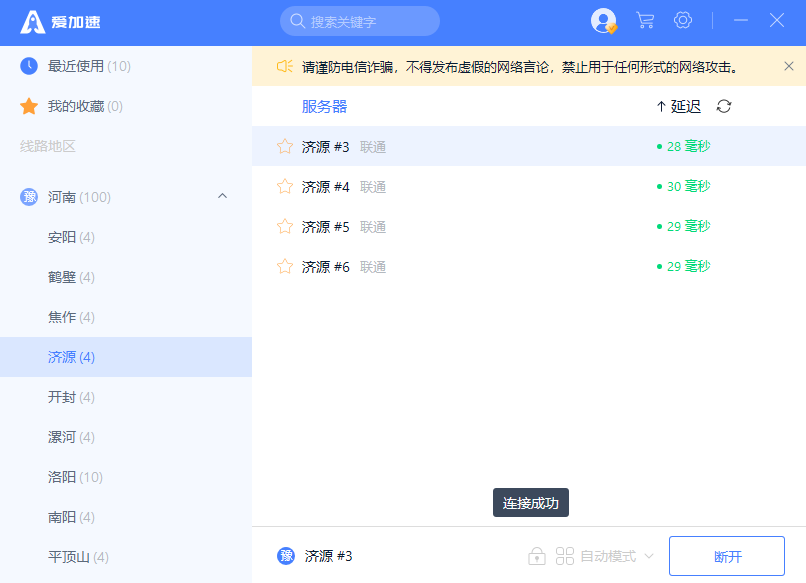806x583 pixels.
Task: Click the 豫 badge beside 河南
Action: click(x=29, y=197)
